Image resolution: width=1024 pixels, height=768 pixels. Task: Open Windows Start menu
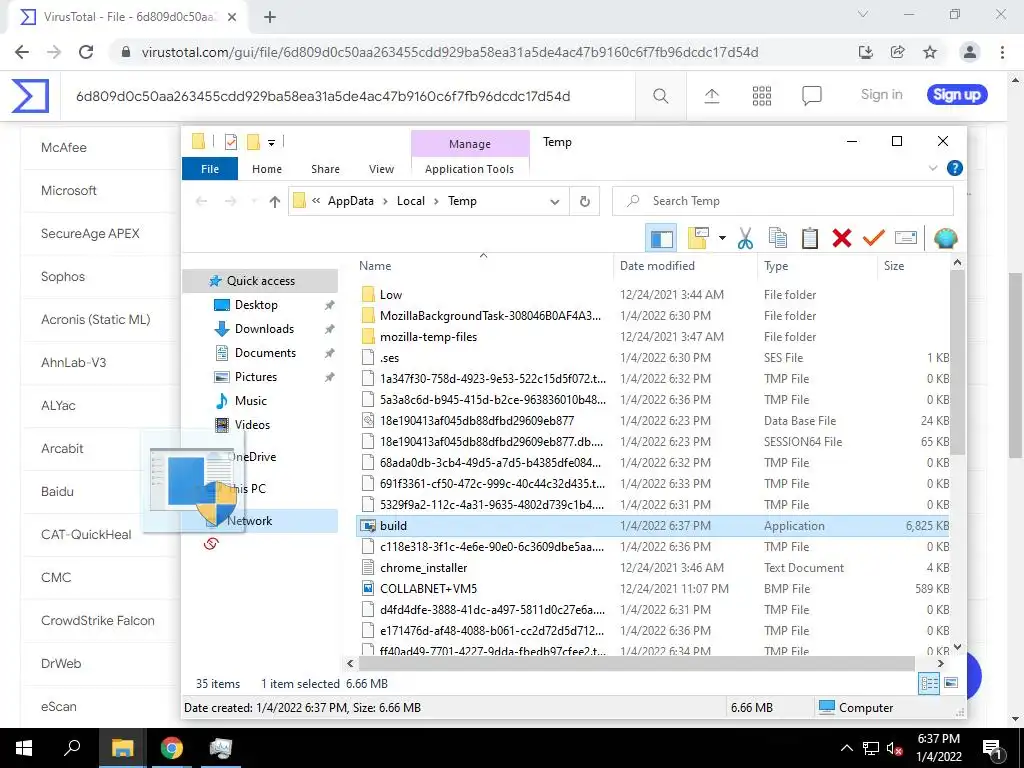[24, 748]
